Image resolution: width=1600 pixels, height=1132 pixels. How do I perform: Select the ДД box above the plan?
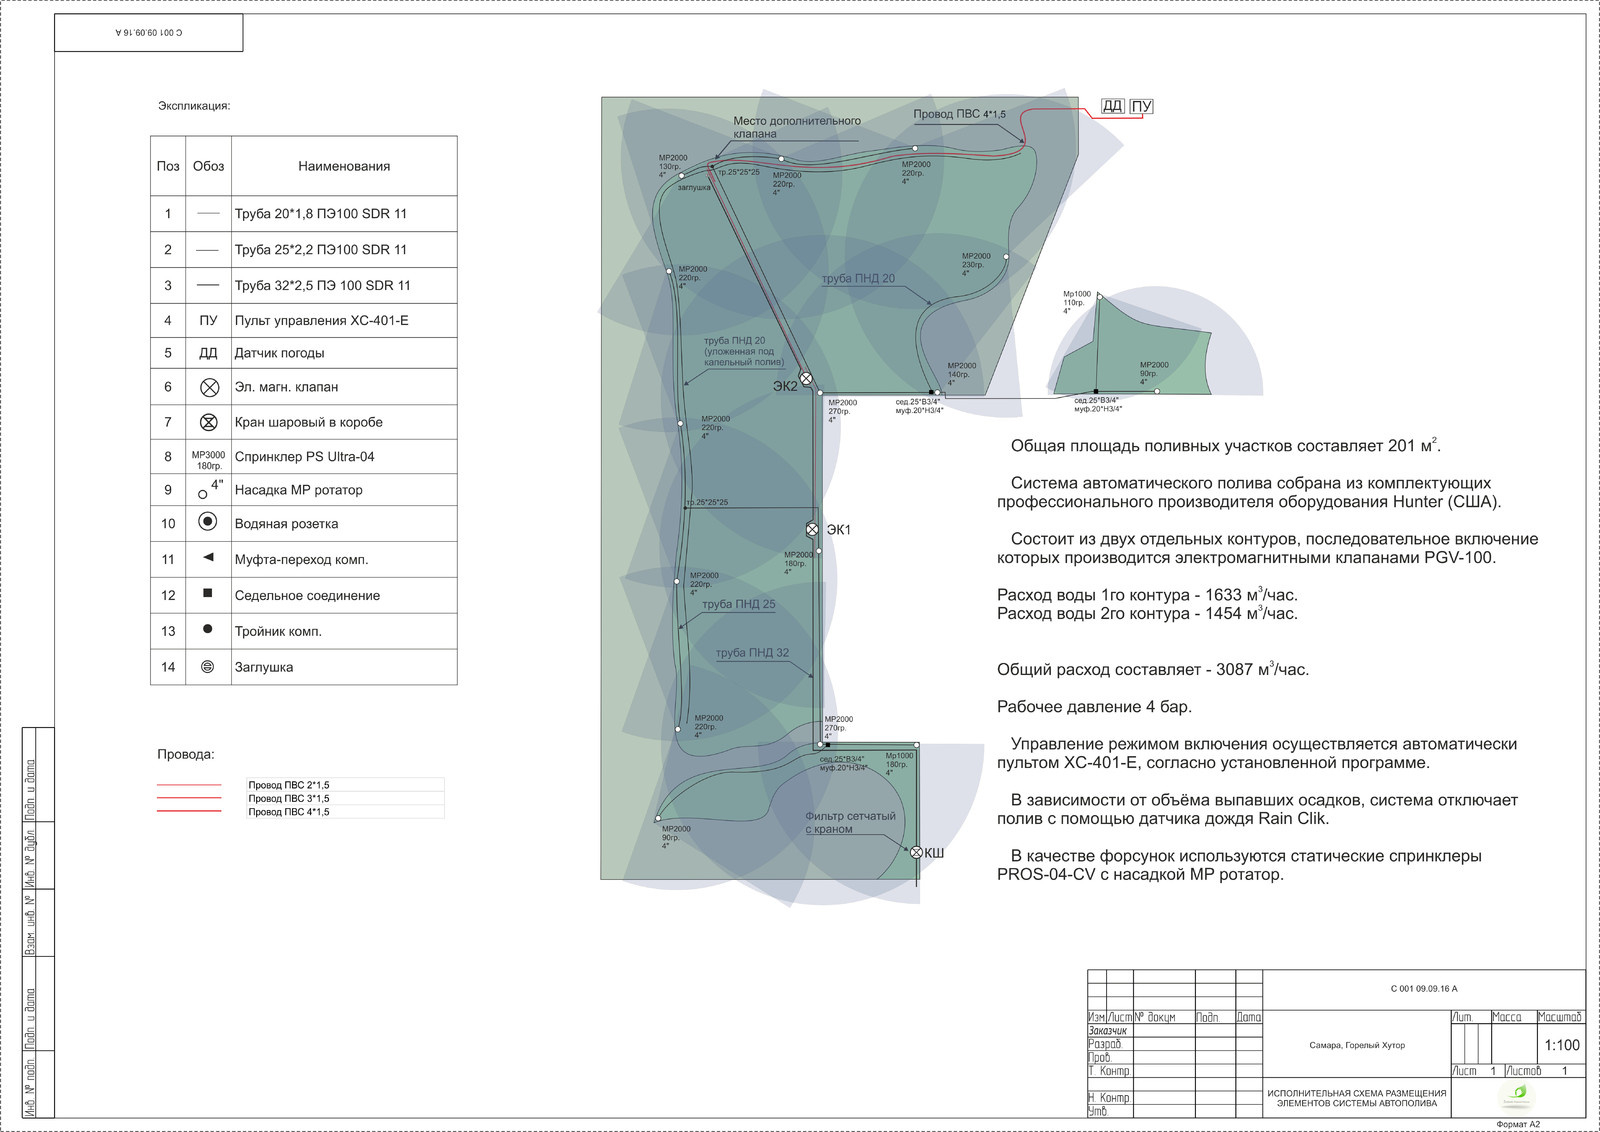pos(1112,106)
